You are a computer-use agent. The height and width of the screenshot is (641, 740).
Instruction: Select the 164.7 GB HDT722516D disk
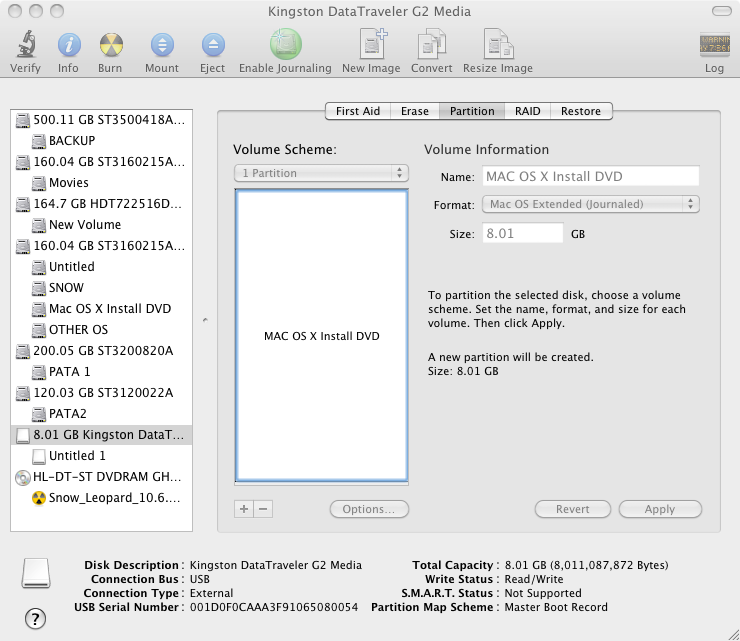click(101, 204)
